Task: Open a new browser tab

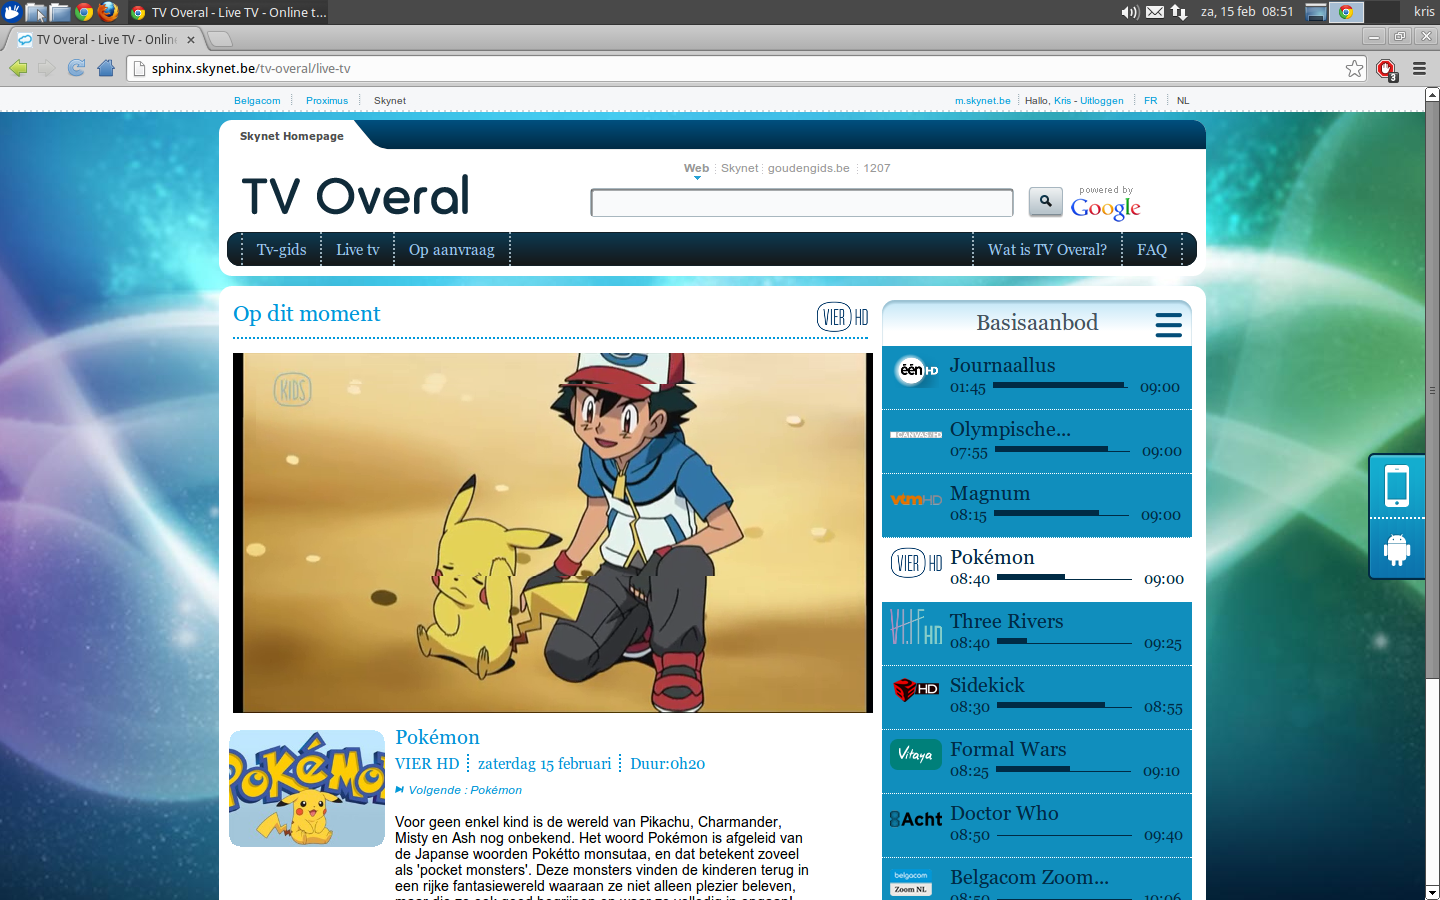Action: click(220, 39)
